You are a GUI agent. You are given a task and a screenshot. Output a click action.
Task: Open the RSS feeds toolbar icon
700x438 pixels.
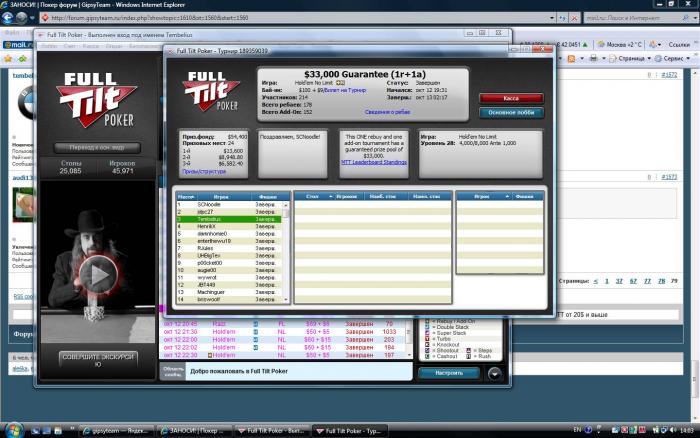point(571,58)
